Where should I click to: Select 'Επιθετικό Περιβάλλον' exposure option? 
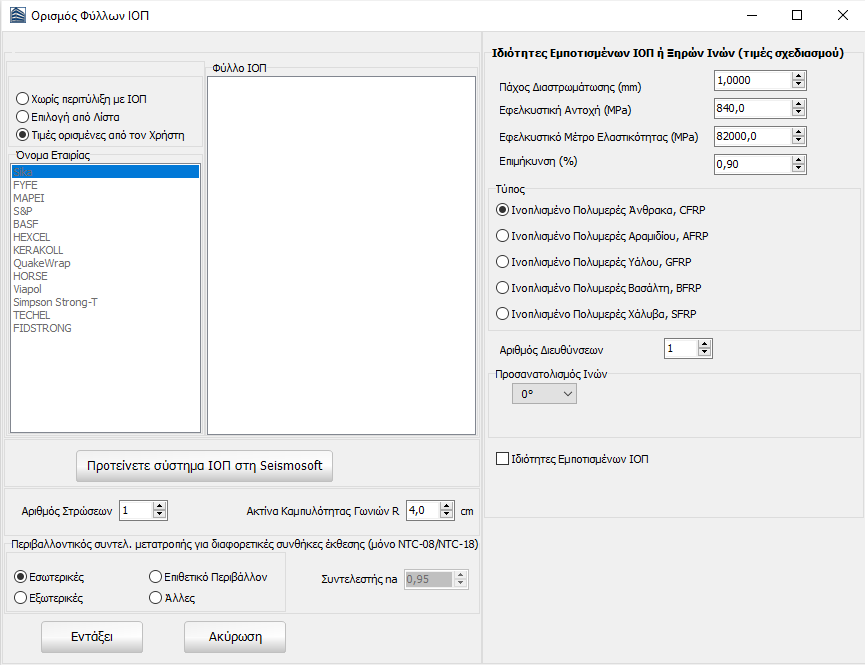click(155, 577)
